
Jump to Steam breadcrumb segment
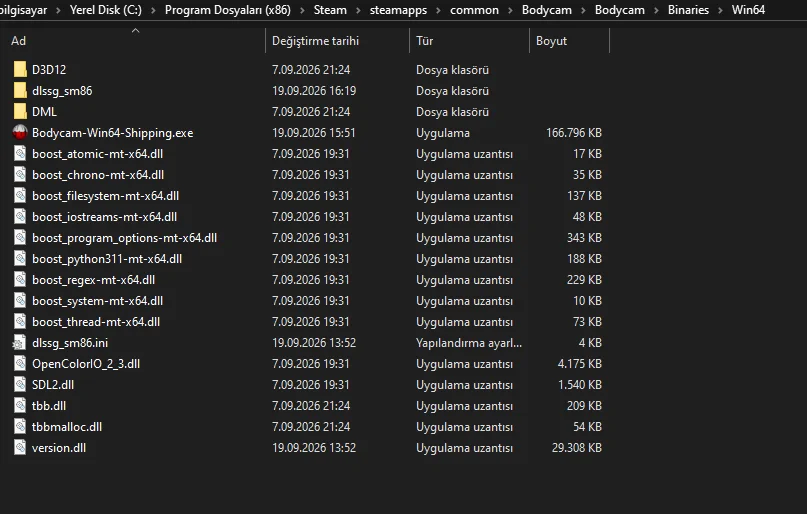[330, 10]
